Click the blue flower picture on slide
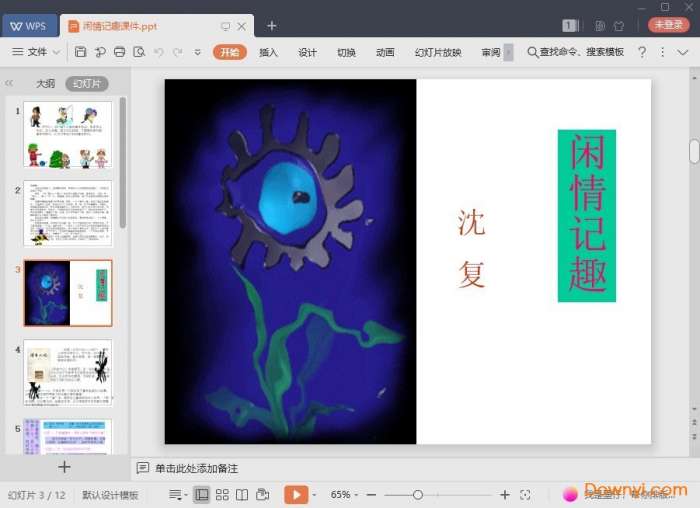 (291, 262)
